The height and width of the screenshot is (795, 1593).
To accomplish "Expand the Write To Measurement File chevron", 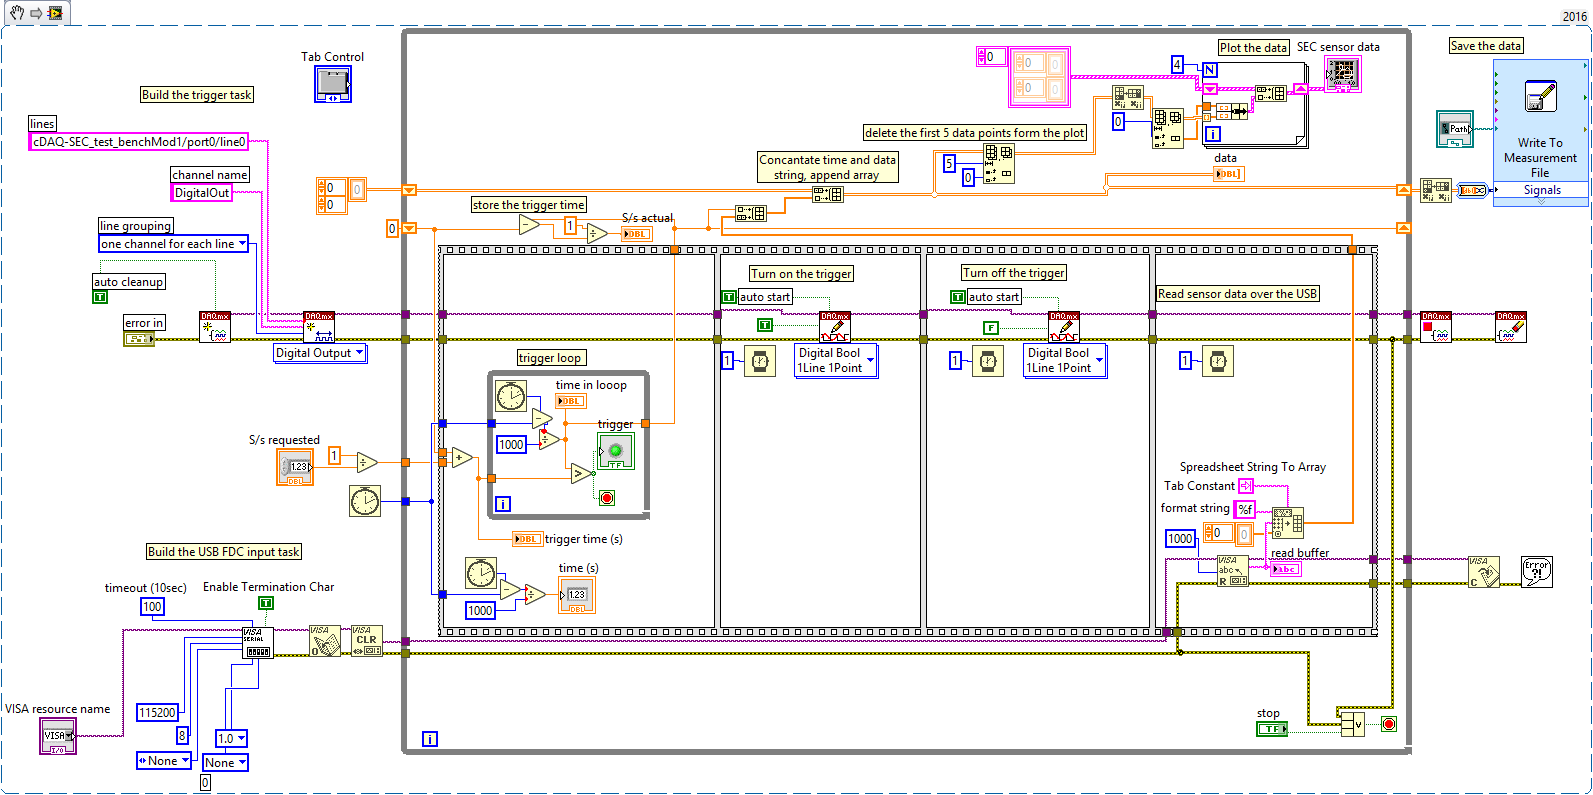I will [x=1540, y=201].
